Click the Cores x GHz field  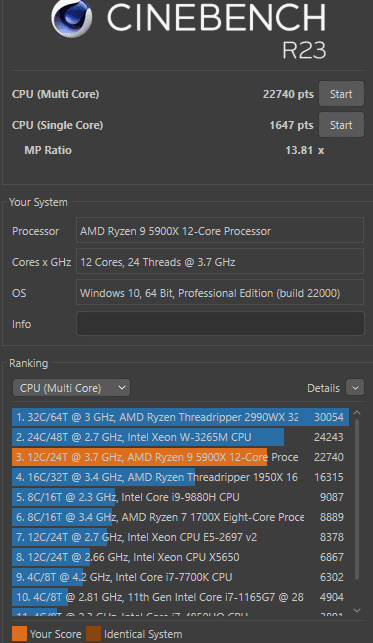click(x=220, y=261)
